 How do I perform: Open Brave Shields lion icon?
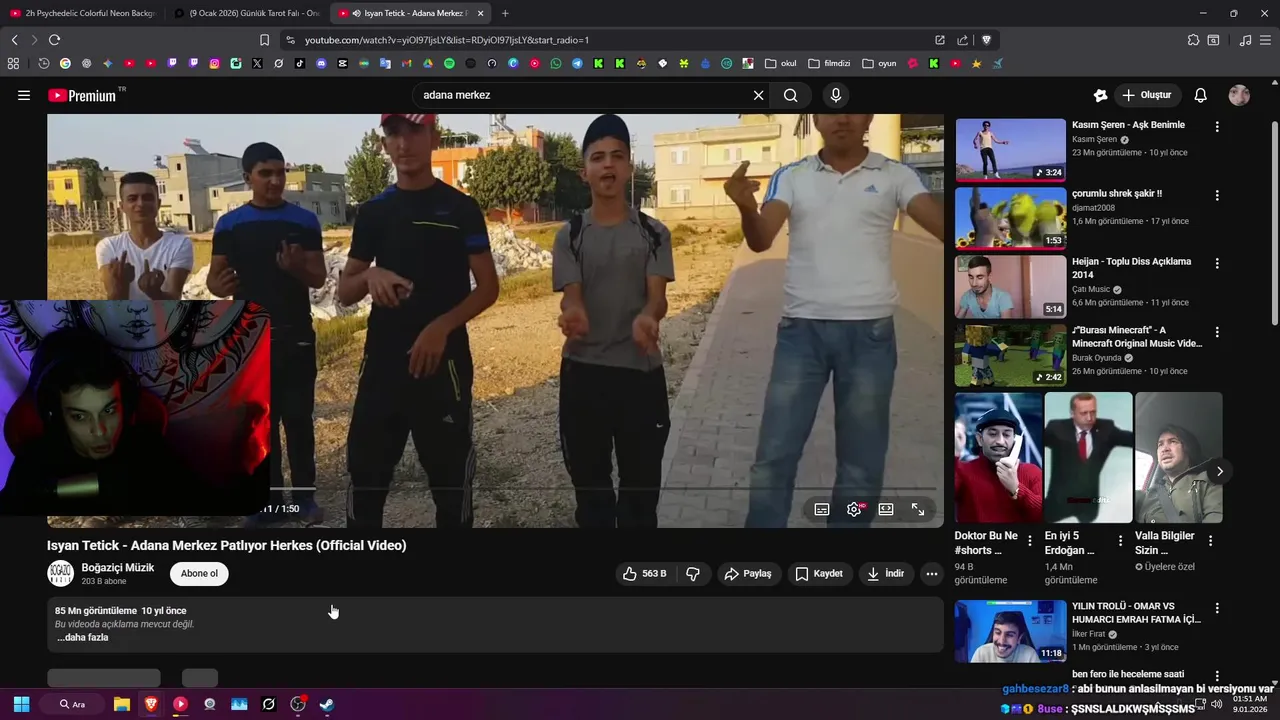(986, 40)
